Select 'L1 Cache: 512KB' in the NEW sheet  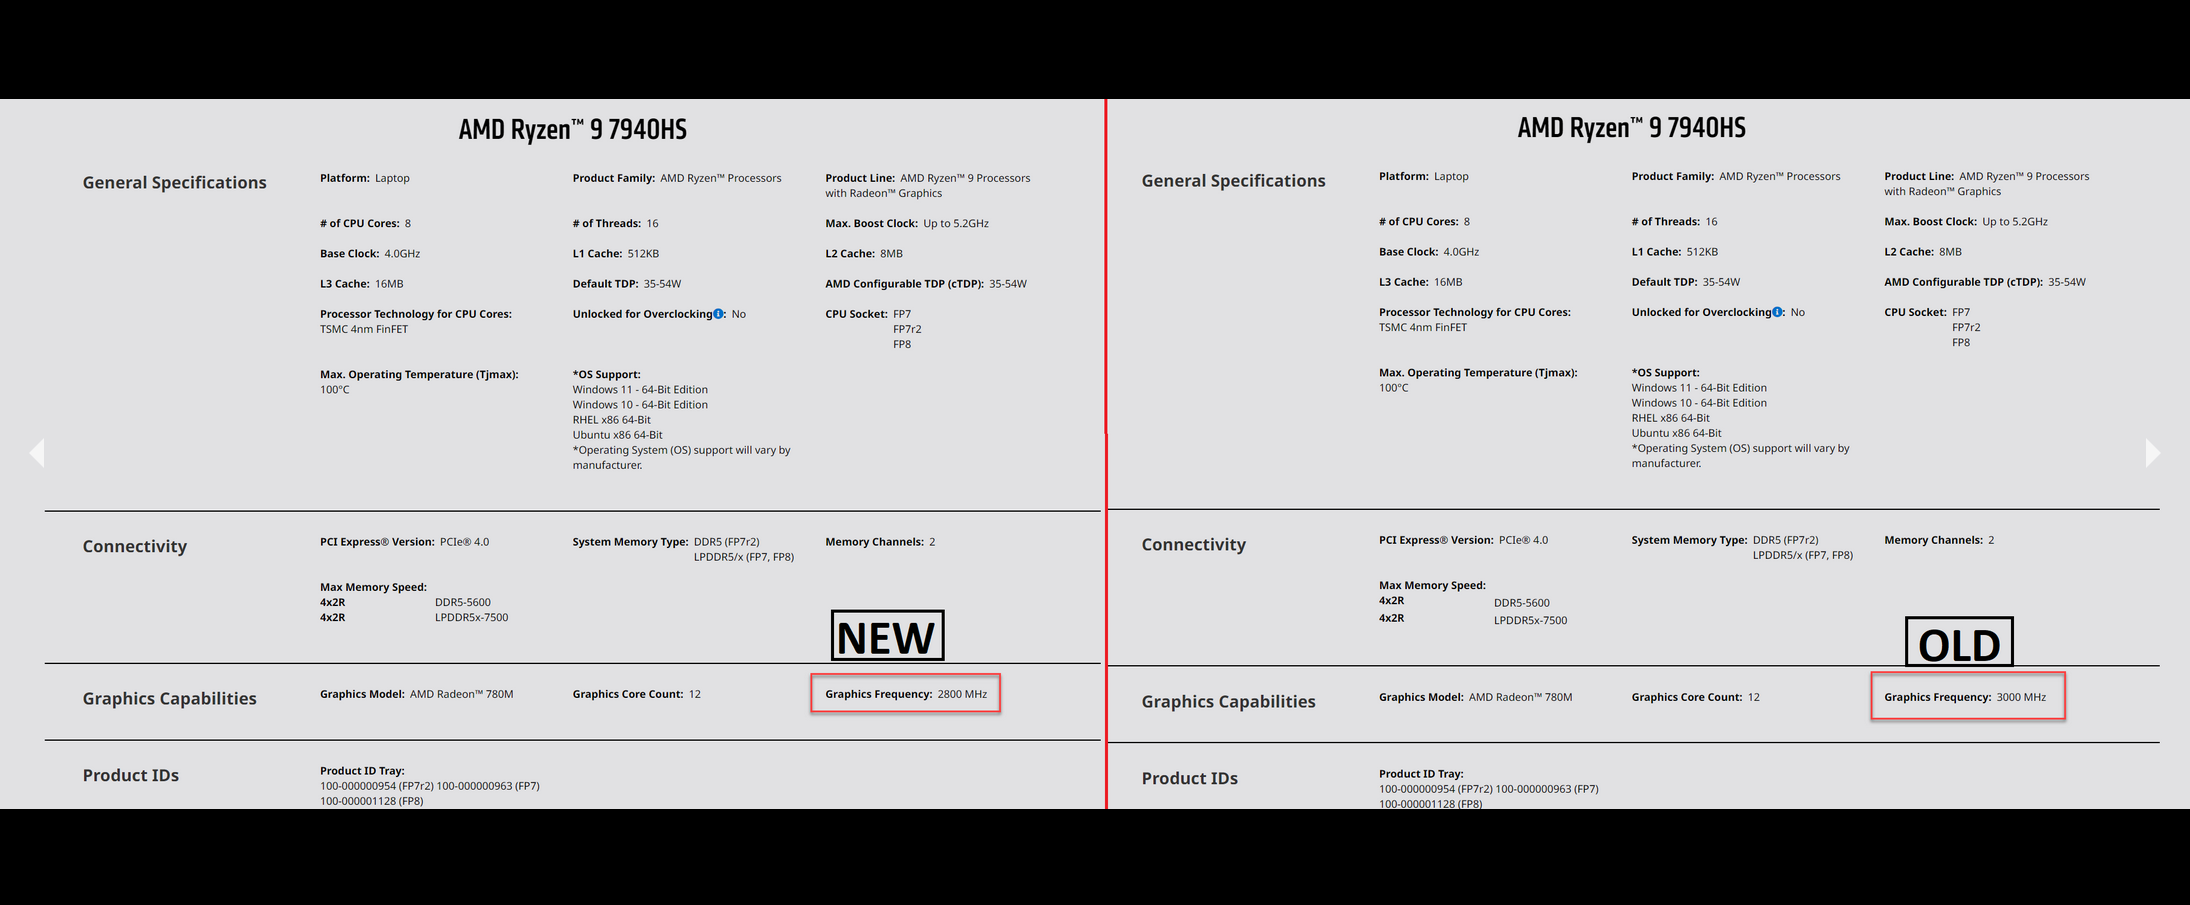coord(616,253)
